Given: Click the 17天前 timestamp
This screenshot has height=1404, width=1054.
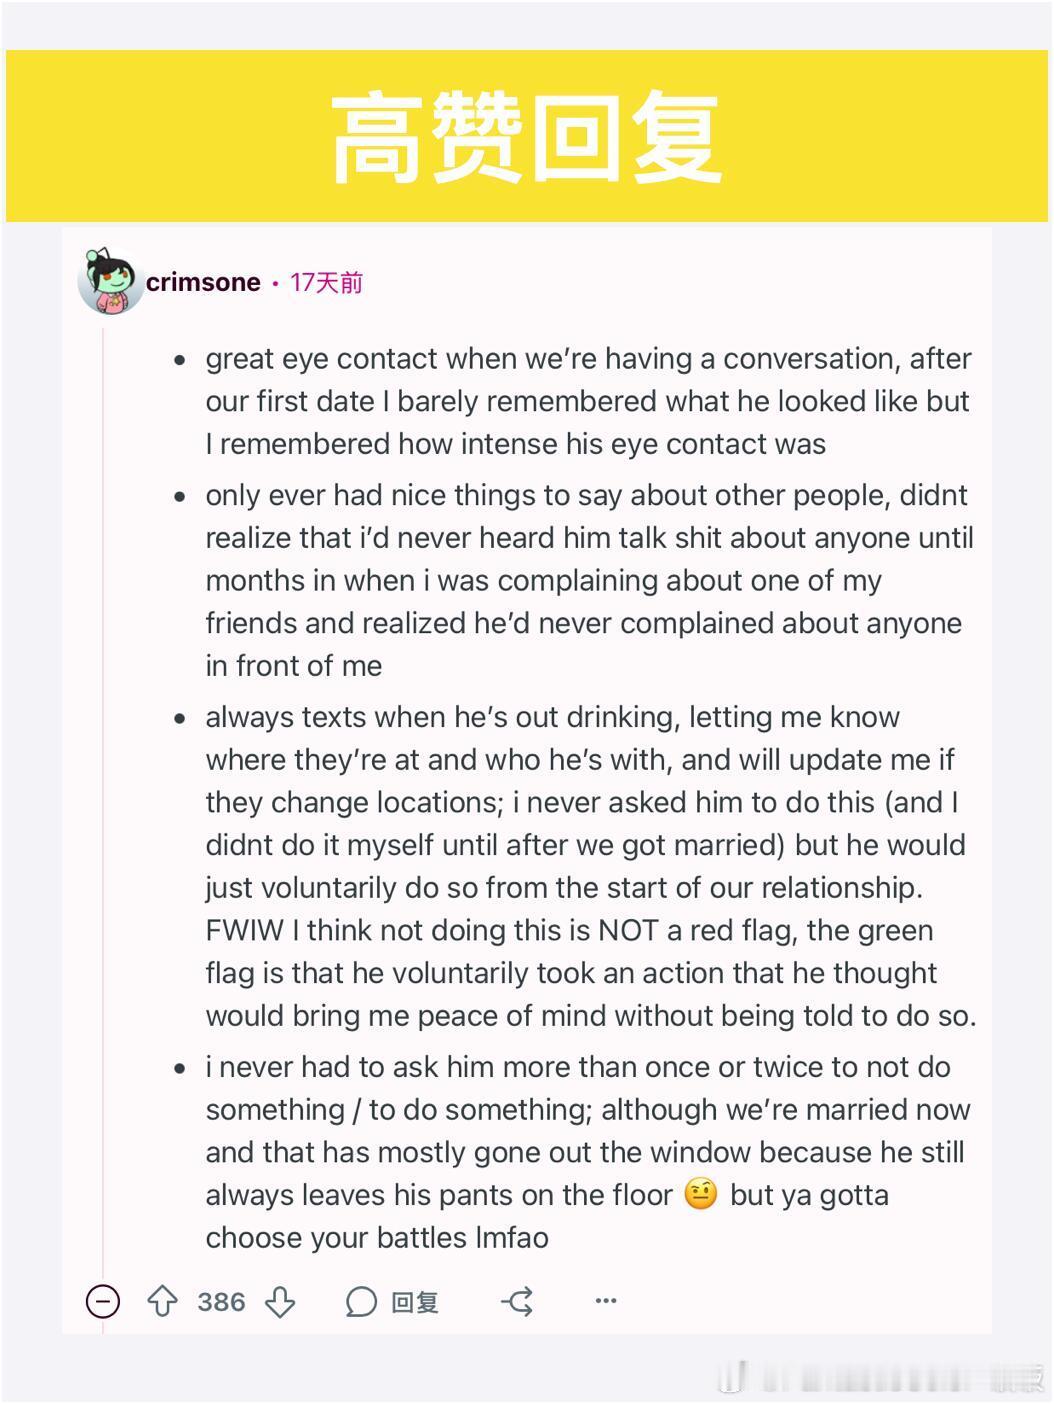Looking at the screenshot, I should click(326, 283).
